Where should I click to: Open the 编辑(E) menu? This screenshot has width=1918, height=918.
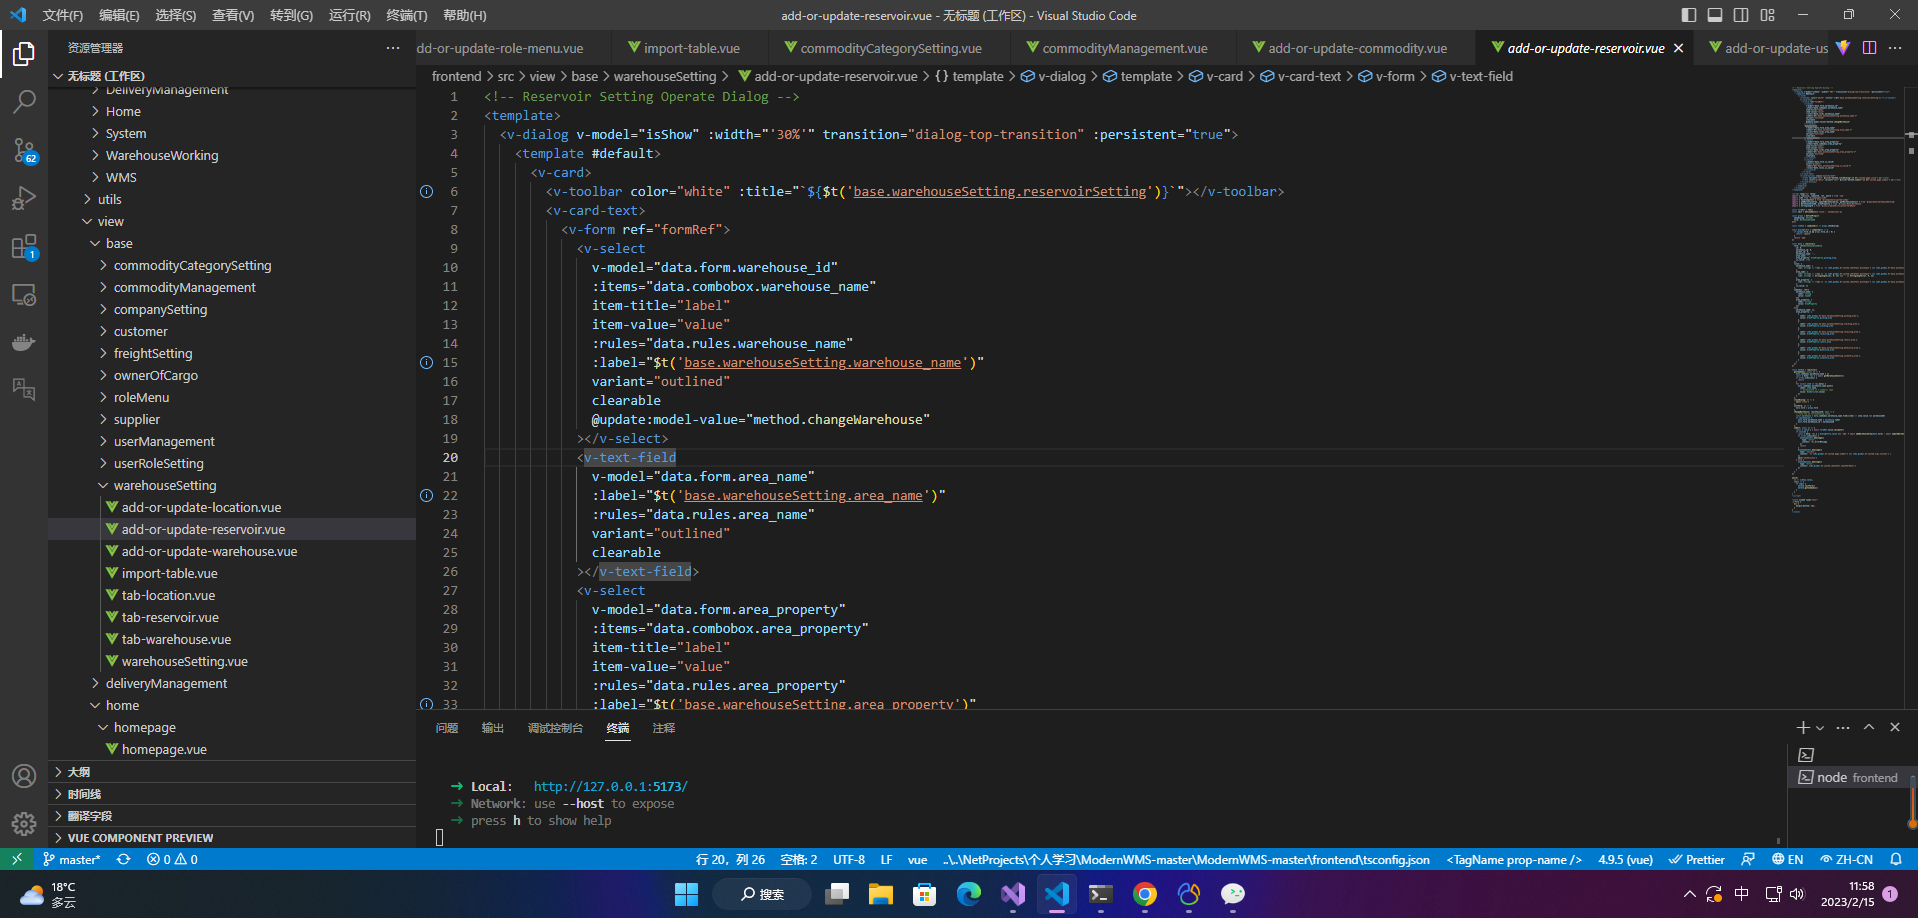tap(119, 15)
